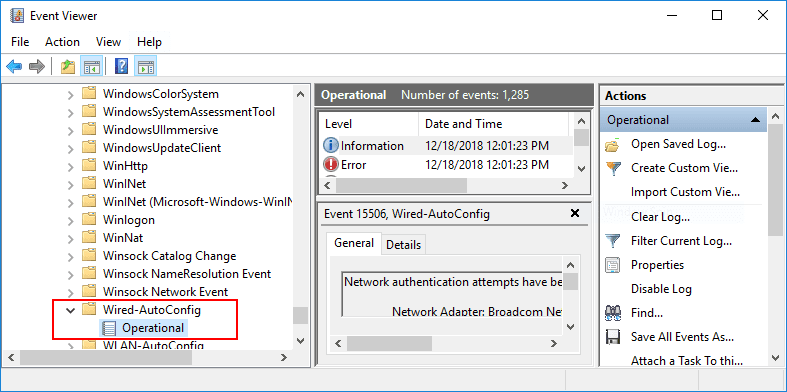Click the Properties action text
This screenshot has height=392, width=787.
click(x=657, y=265)
